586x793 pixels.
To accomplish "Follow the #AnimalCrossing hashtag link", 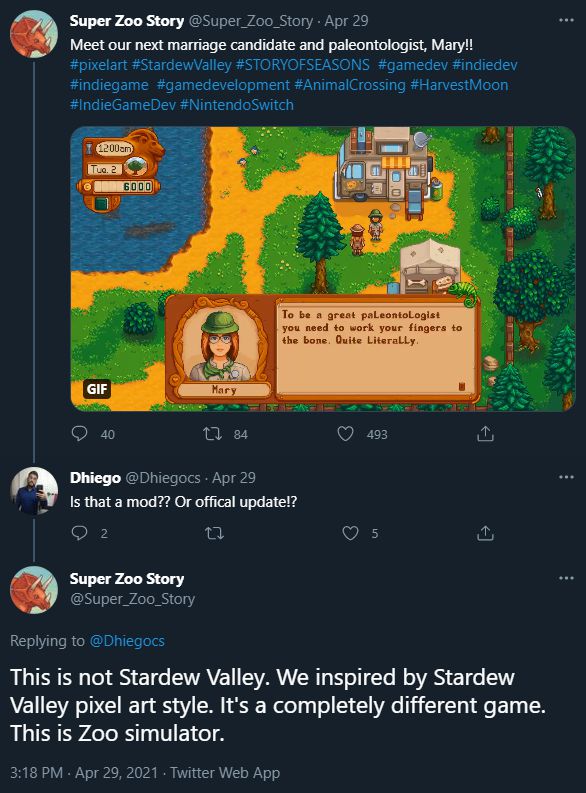I will click(350, 84).
